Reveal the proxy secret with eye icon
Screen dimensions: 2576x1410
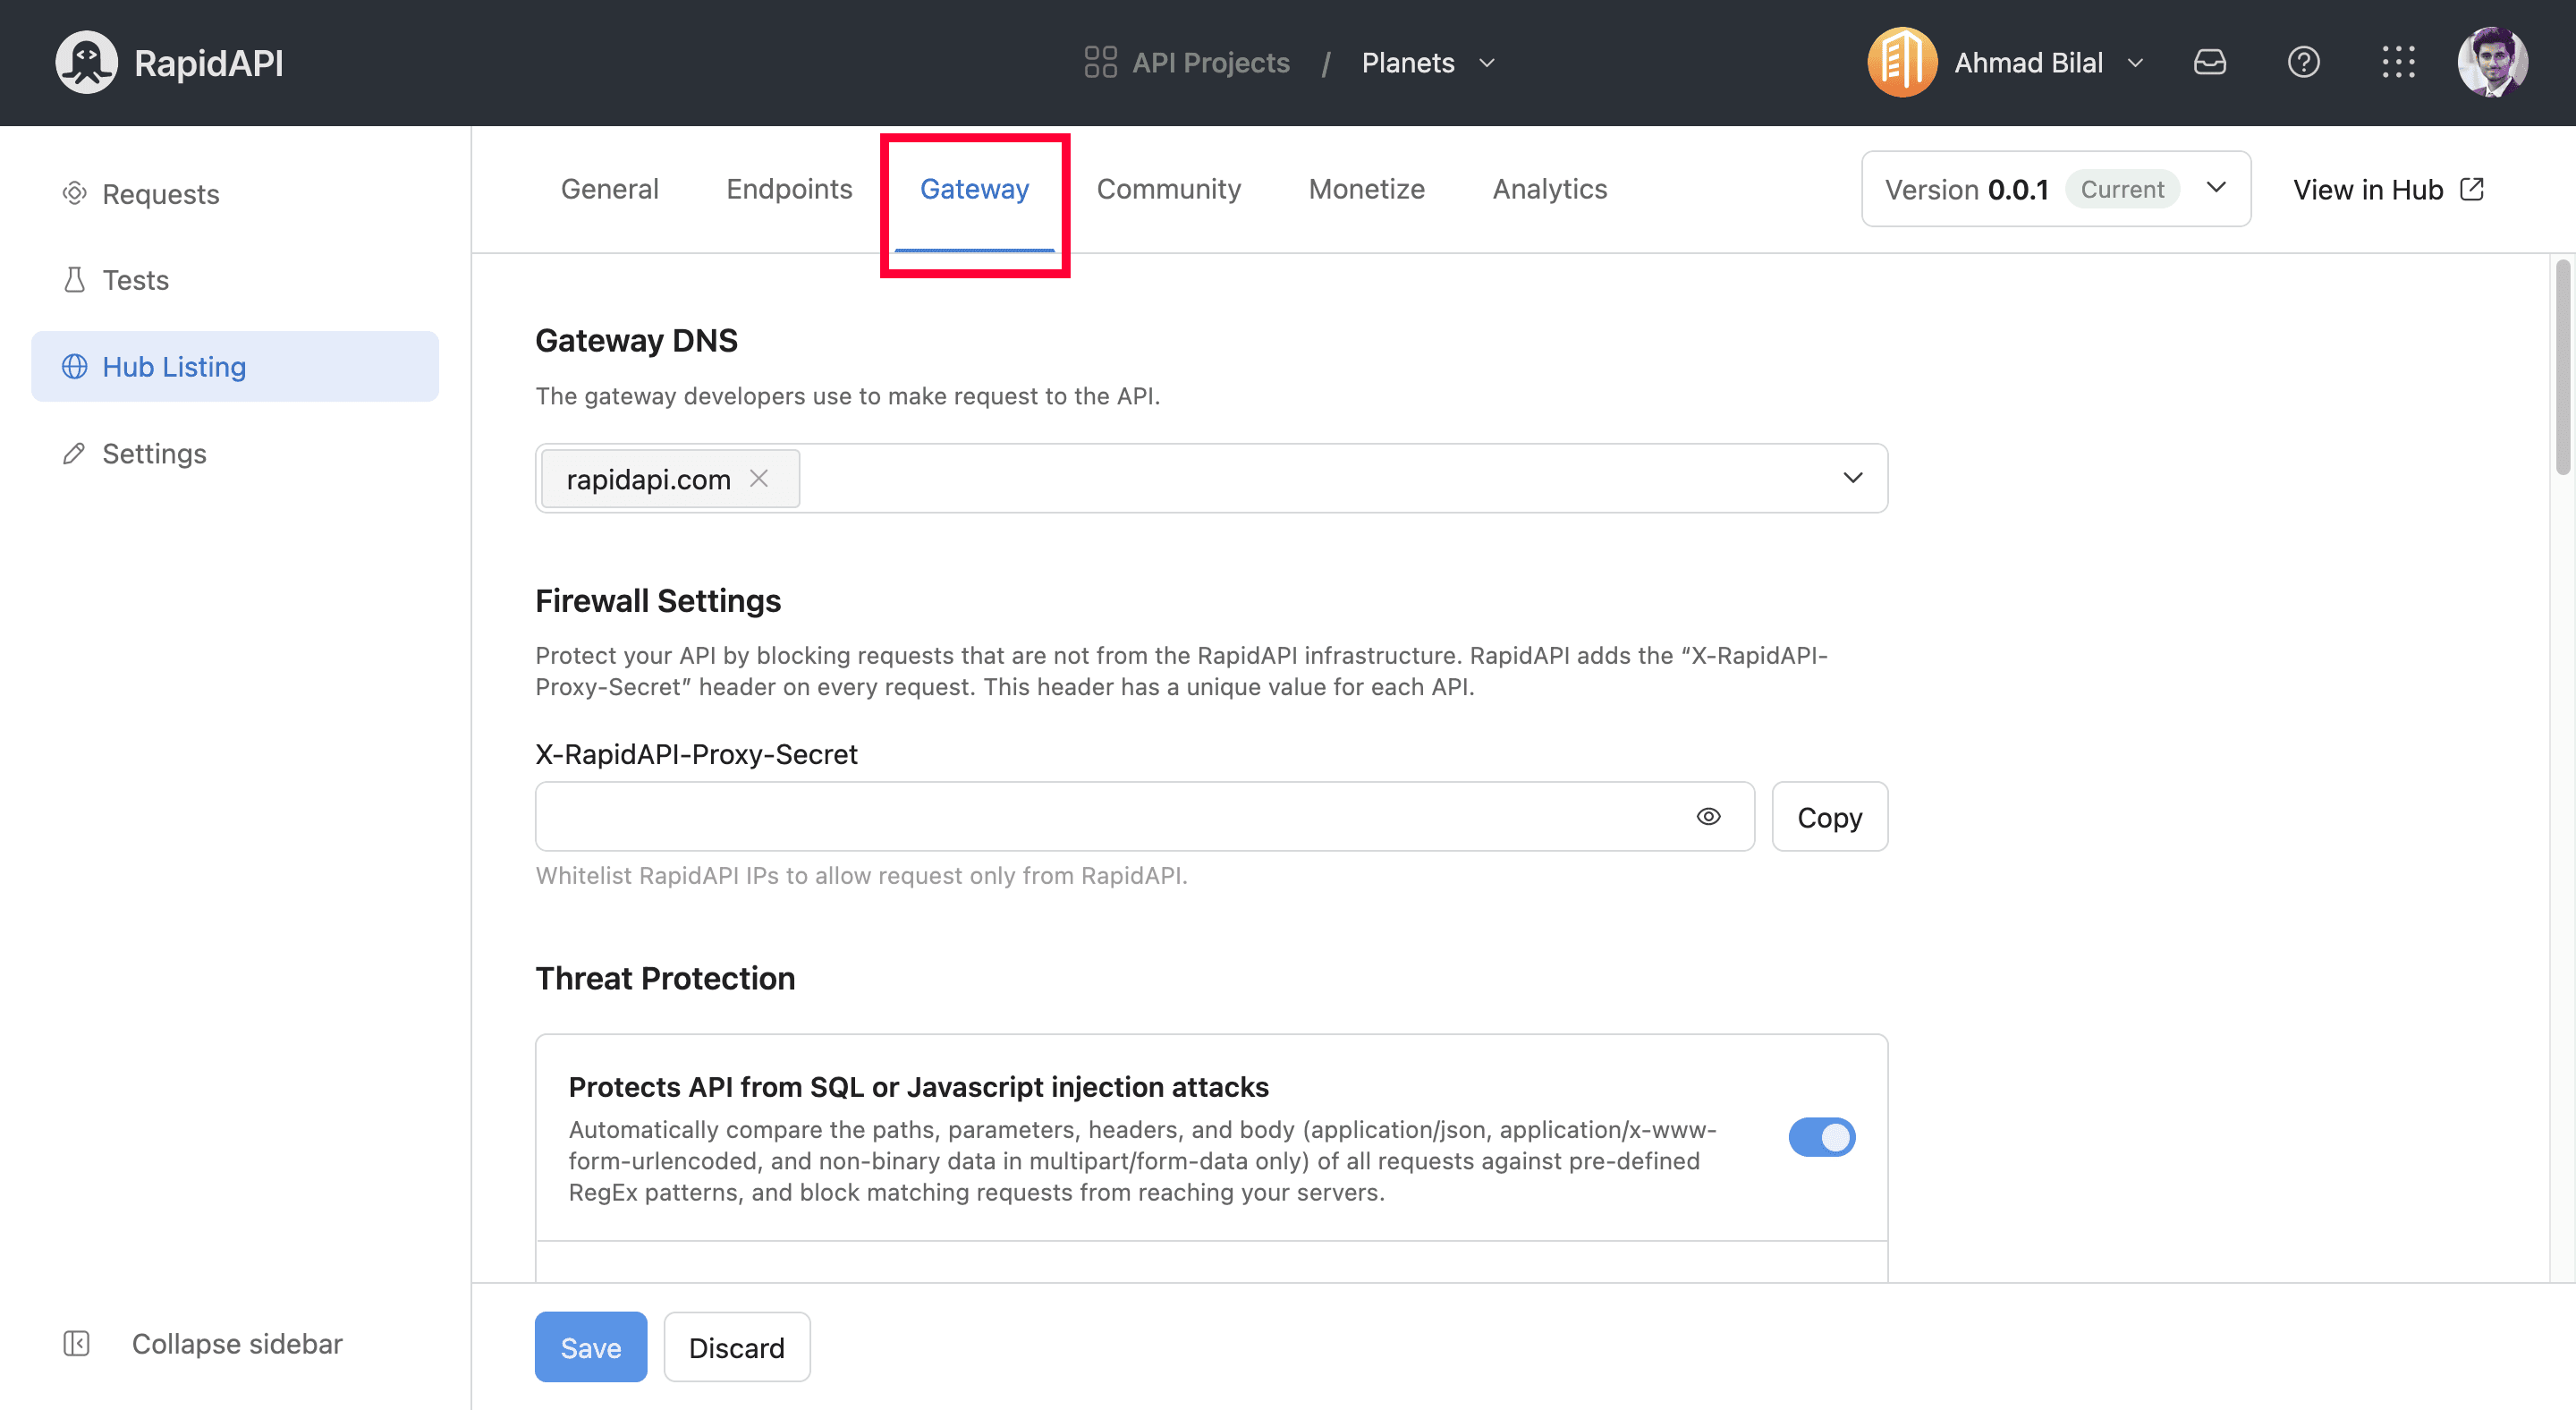tap(1709, 816)
